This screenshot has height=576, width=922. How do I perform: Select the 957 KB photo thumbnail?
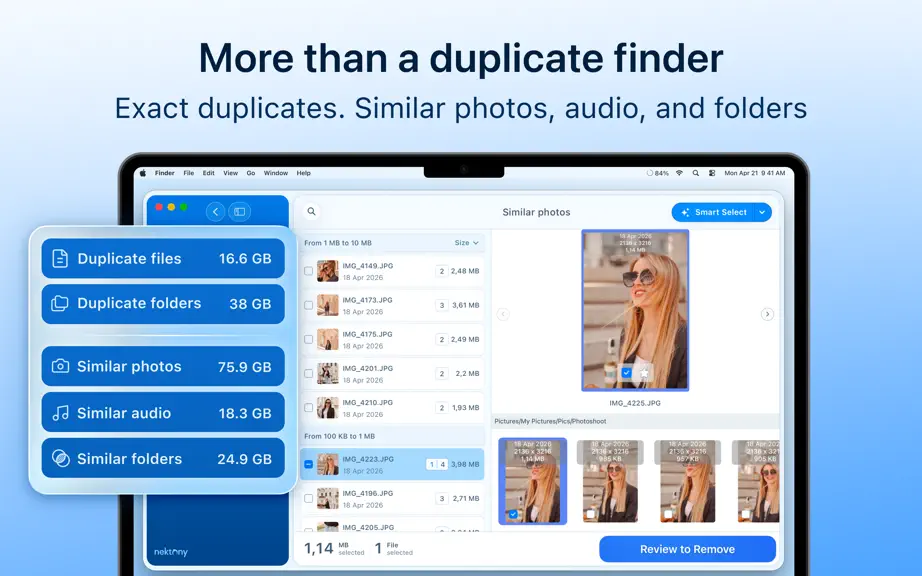[687, 481]
